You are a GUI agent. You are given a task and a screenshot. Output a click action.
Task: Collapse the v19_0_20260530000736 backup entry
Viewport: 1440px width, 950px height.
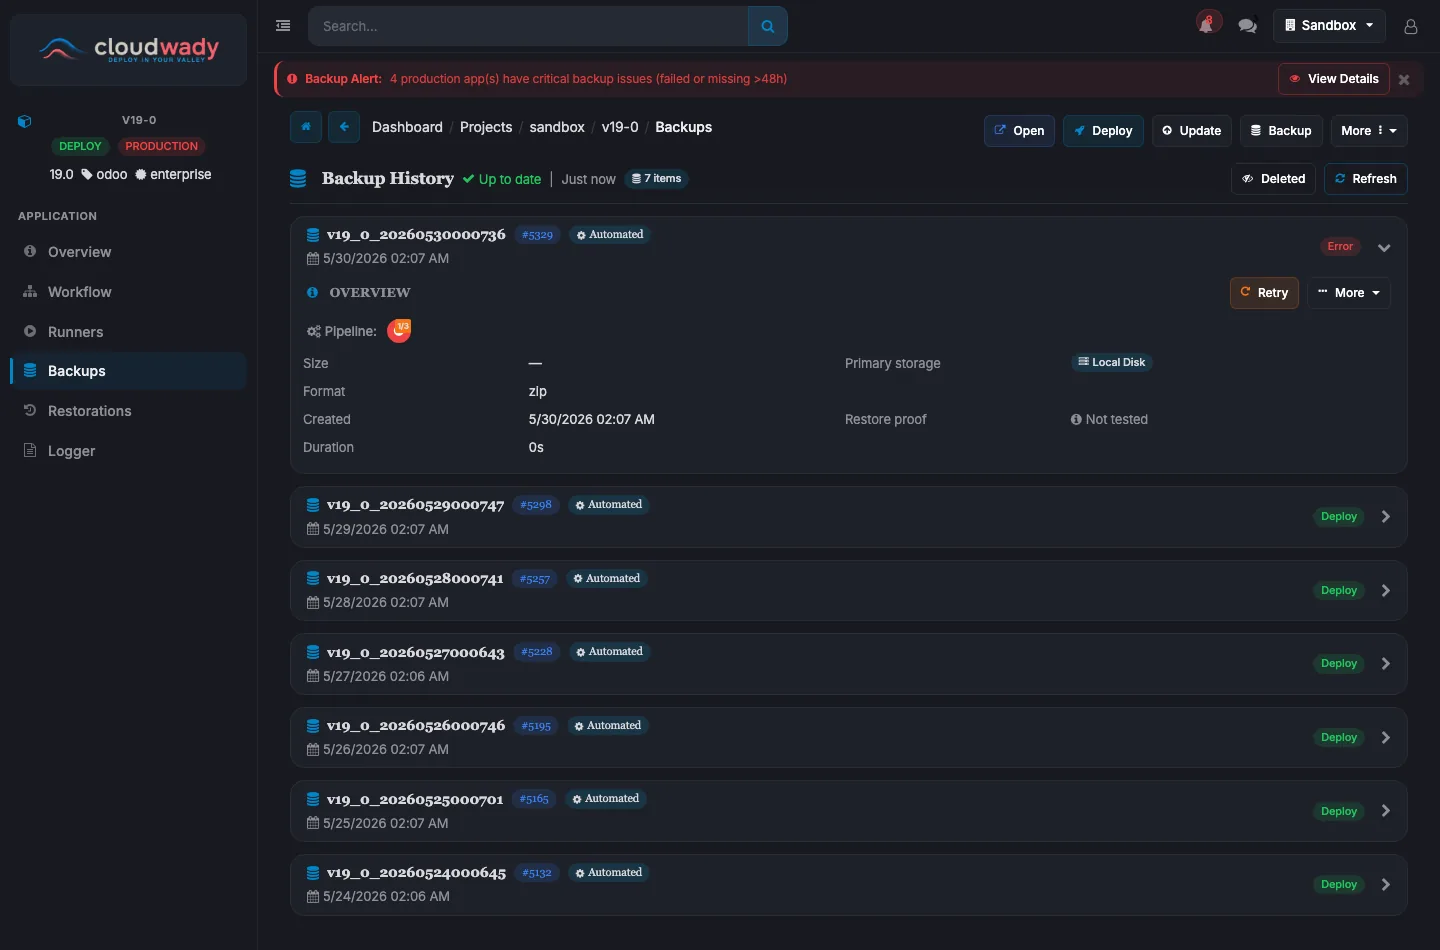(1384, 247)
